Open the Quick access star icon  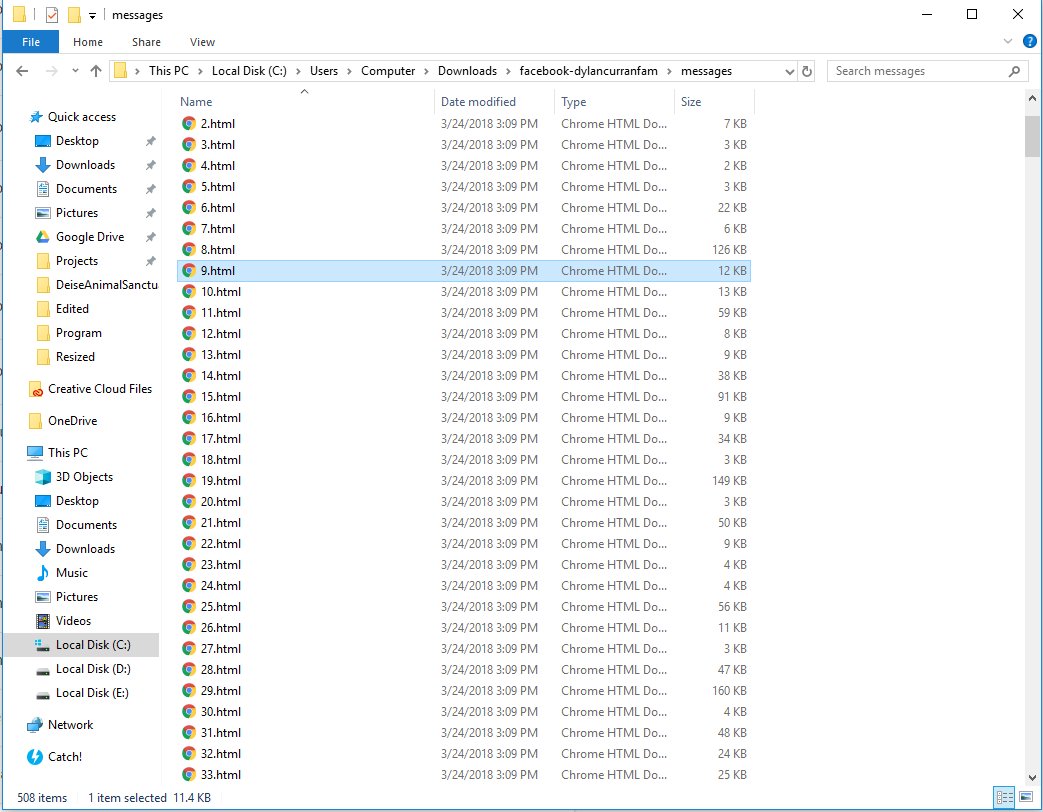pos(36,117)
